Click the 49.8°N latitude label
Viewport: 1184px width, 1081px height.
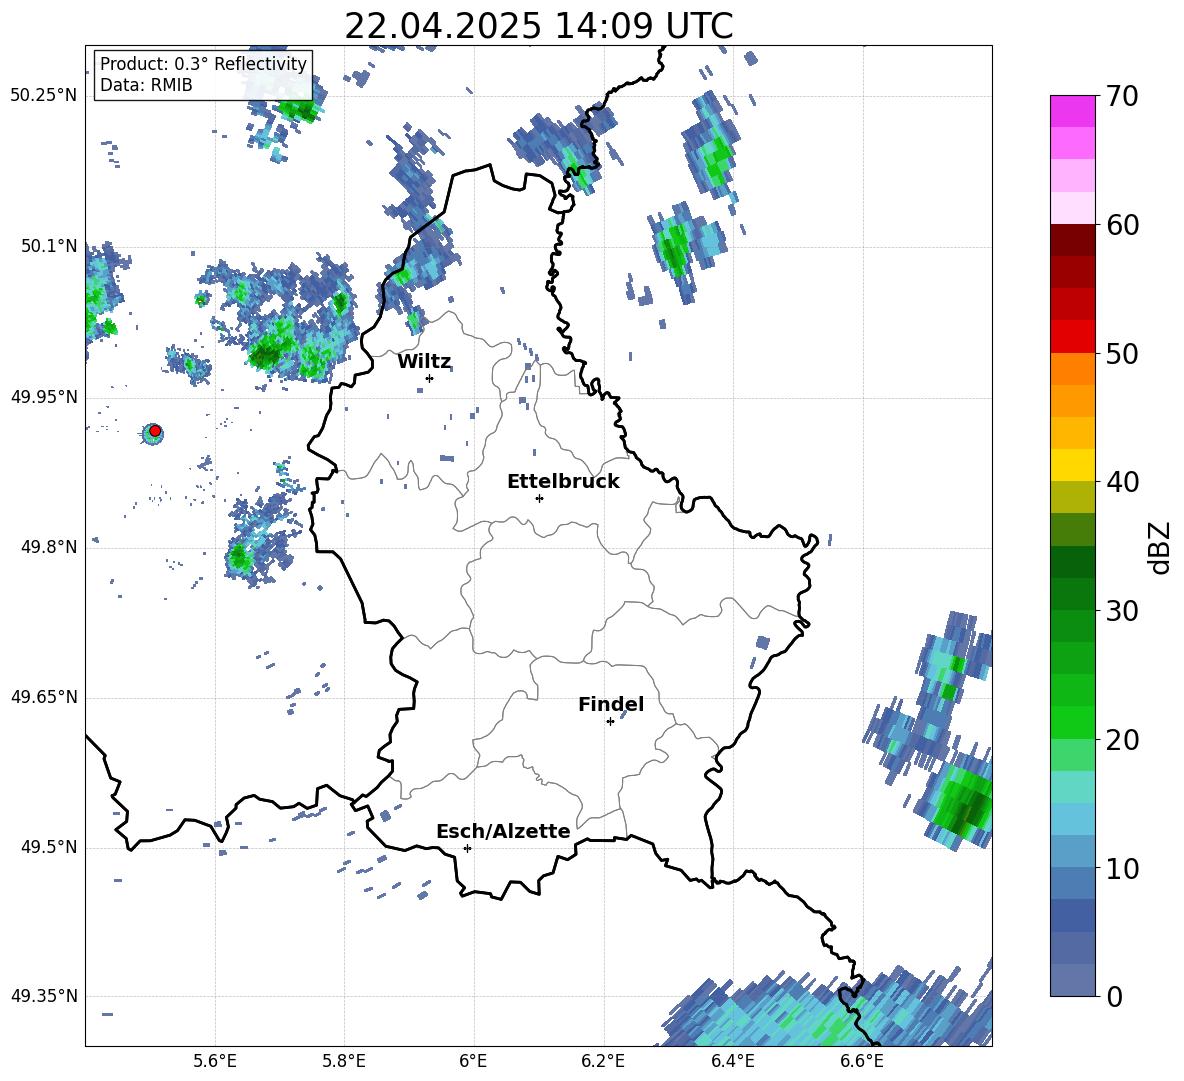click(x=49, y=547)
